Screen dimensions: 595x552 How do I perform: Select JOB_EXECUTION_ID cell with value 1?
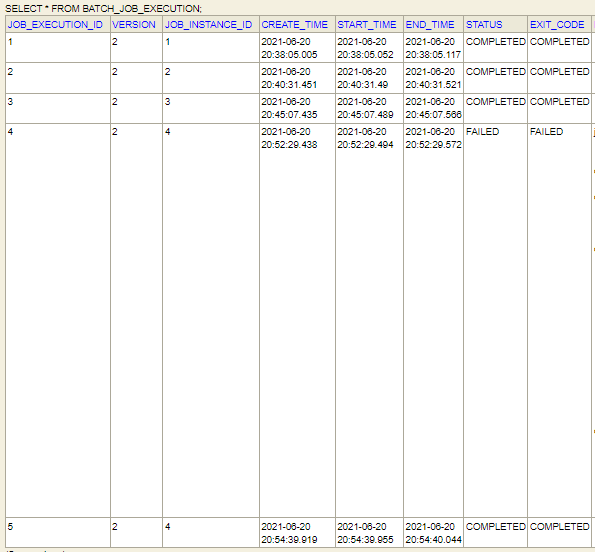click(58, 48)
